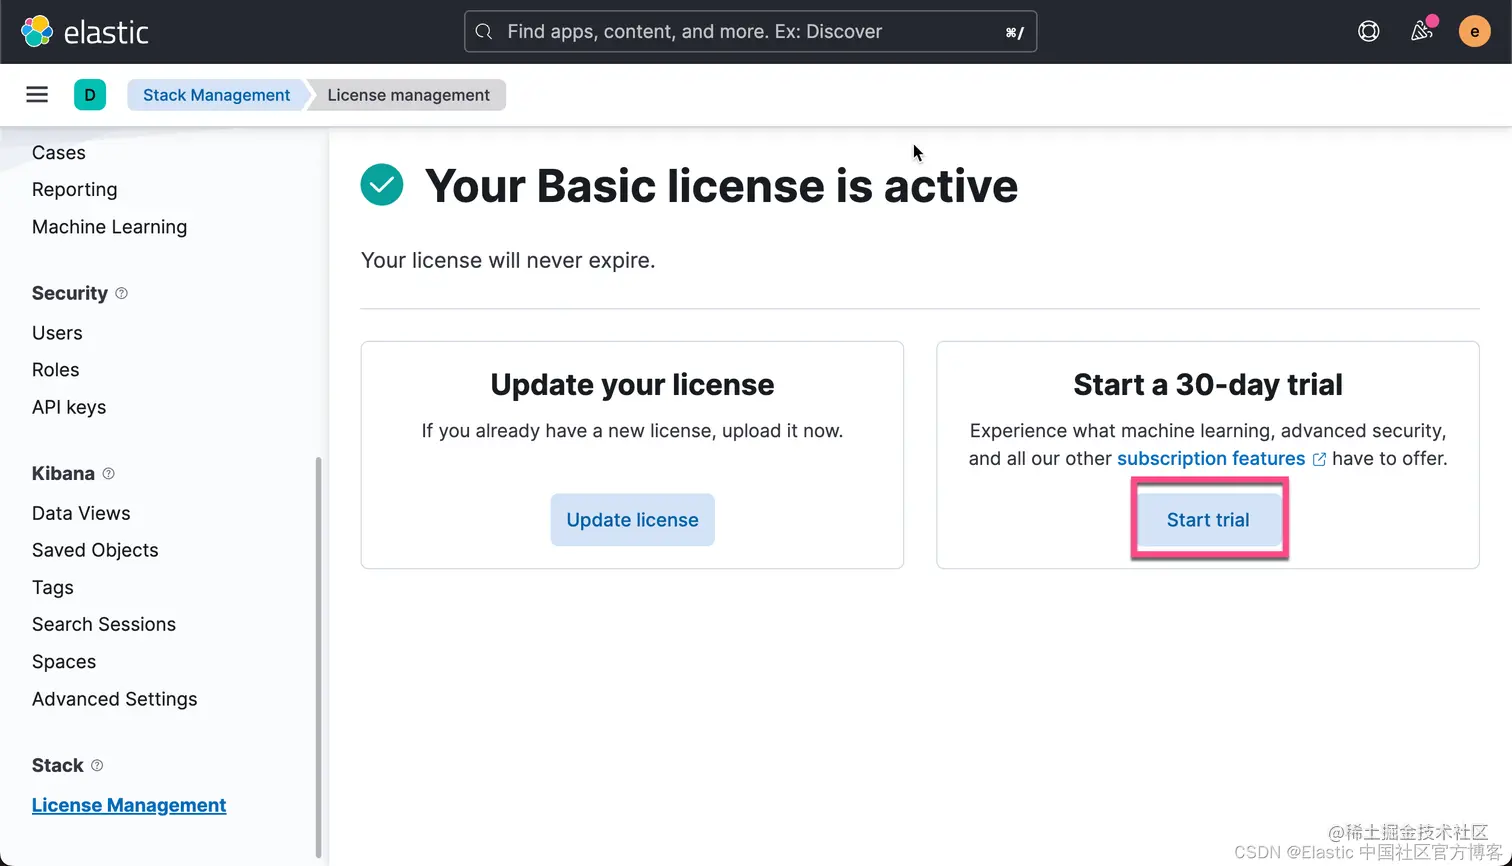Go to Stack Management breadcrumb
The image size is (1512, 866).
[x=216, y=95]
